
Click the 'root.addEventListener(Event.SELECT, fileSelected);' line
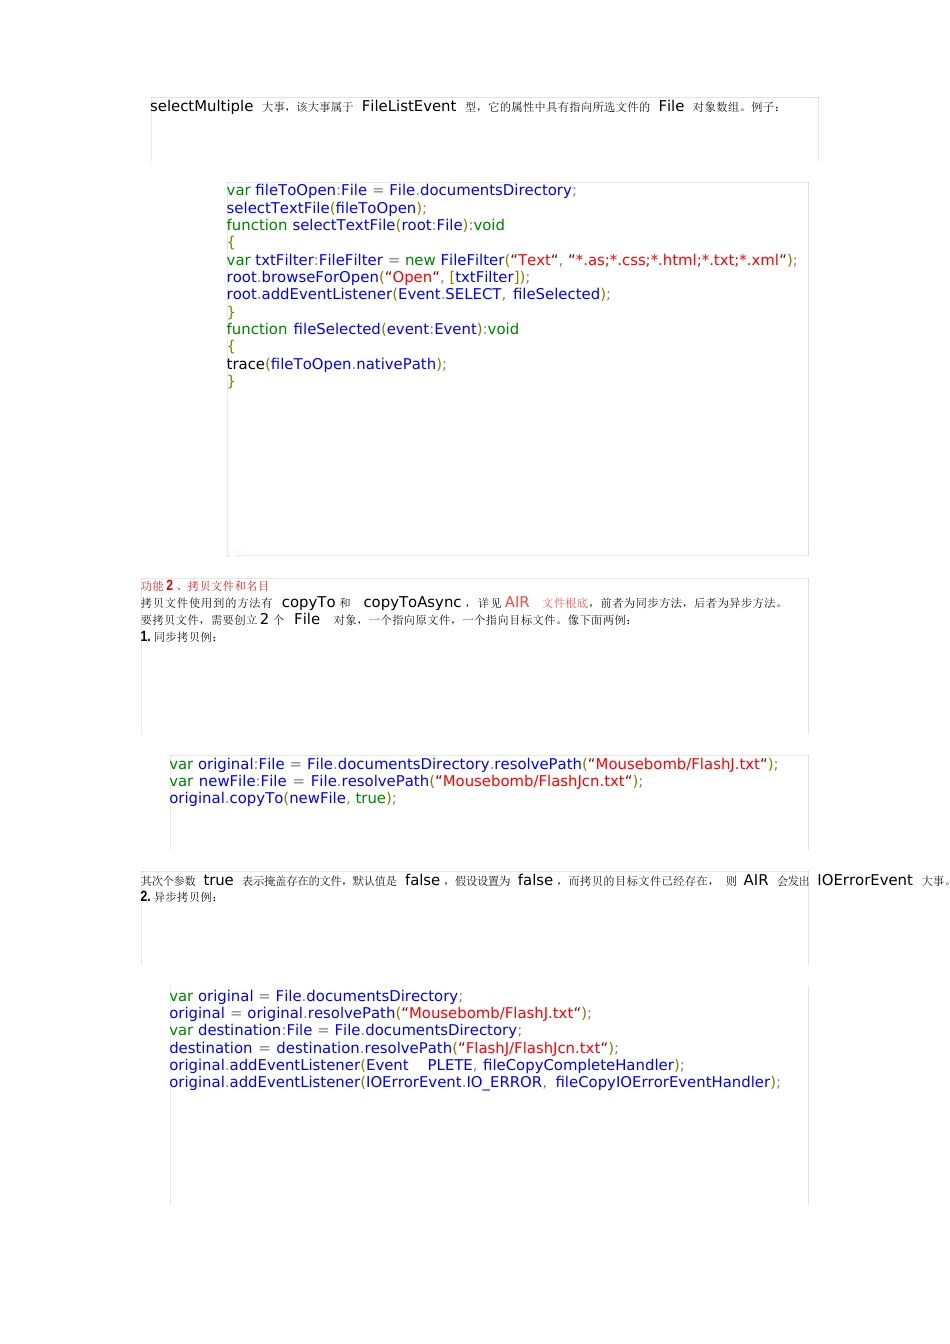pyautogui.click(x=418, y=294)
